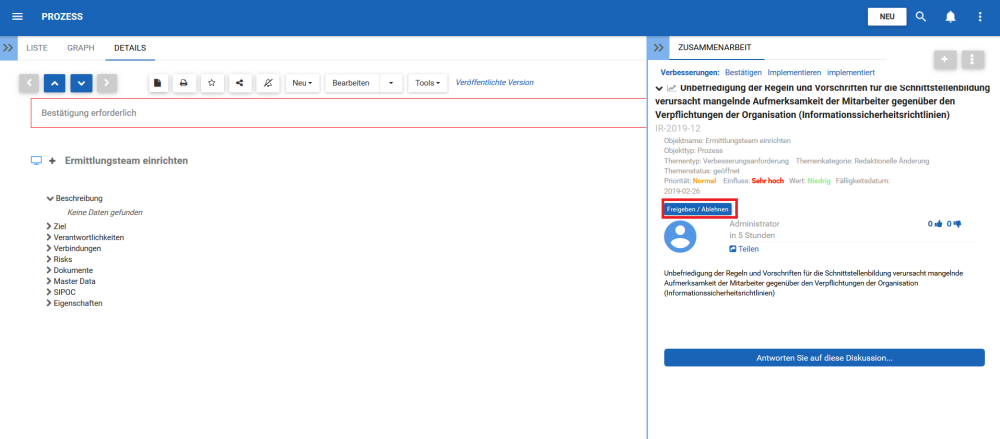Viewport: 1000px width, 439px height.
Task: Click the Ermittlungsteam einrichten title
Action: pyautogui.click(x=126, y=161)
